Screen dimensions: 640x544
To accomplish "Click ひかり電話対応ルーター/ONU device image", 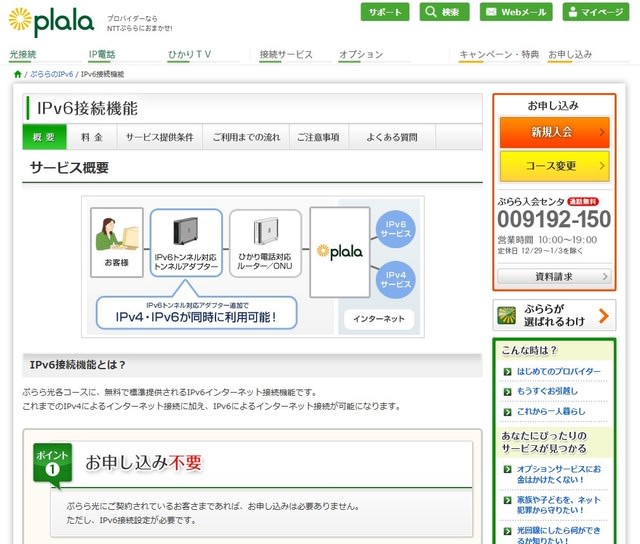I will tap(265, 231).
